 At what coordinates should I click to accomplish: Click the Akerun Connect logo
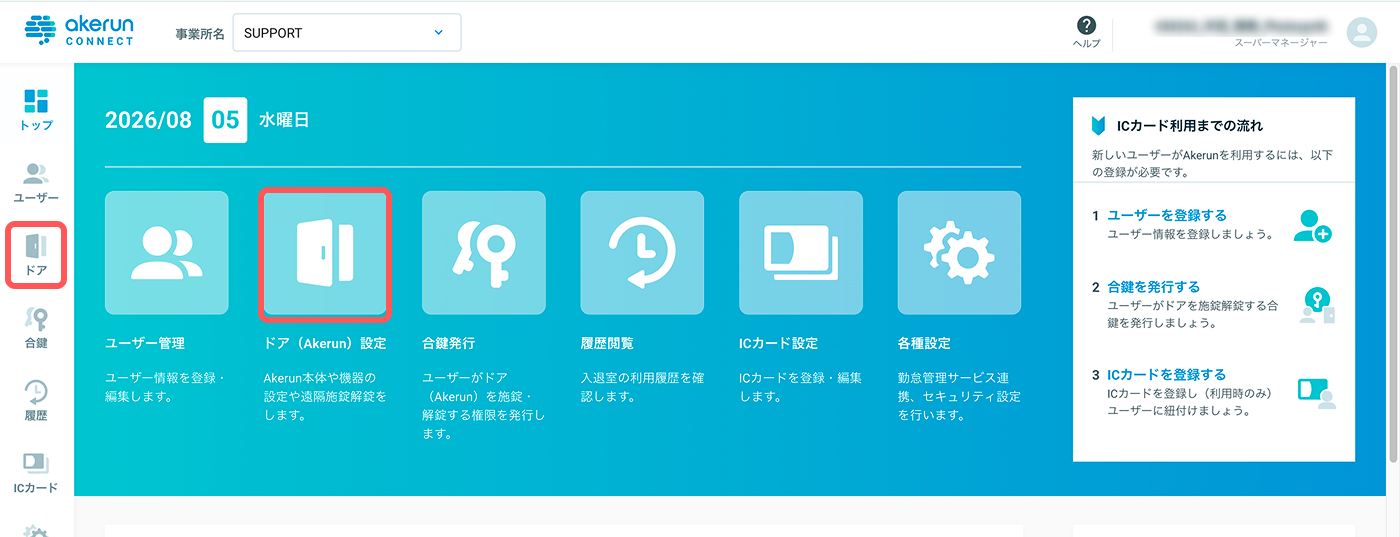[77, 32]
